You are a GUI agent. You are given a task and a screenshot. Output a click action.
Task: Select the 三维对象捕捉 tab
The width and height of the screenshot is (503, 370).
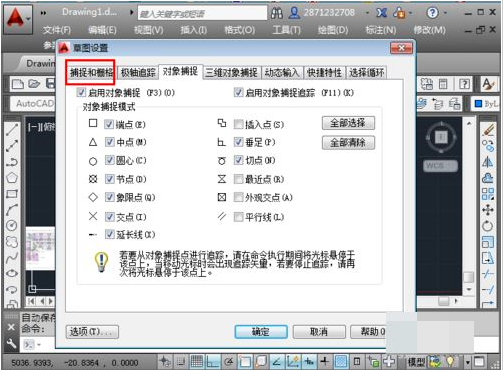[x=231, y=72]
